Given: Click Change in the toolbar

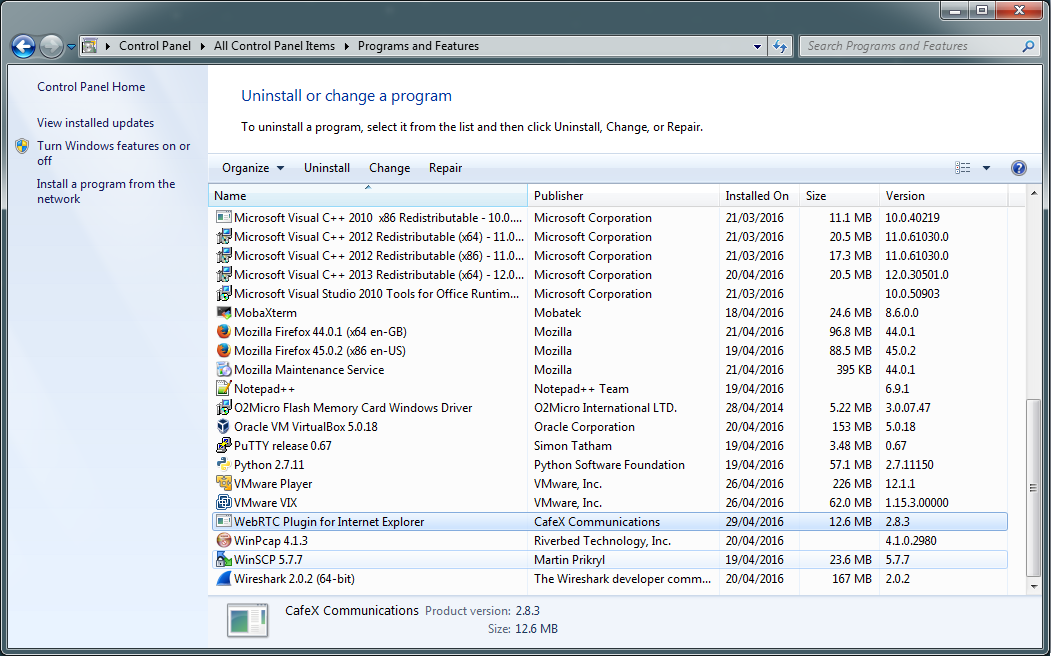Looking at the screenshot, I should tap(389, 168).
